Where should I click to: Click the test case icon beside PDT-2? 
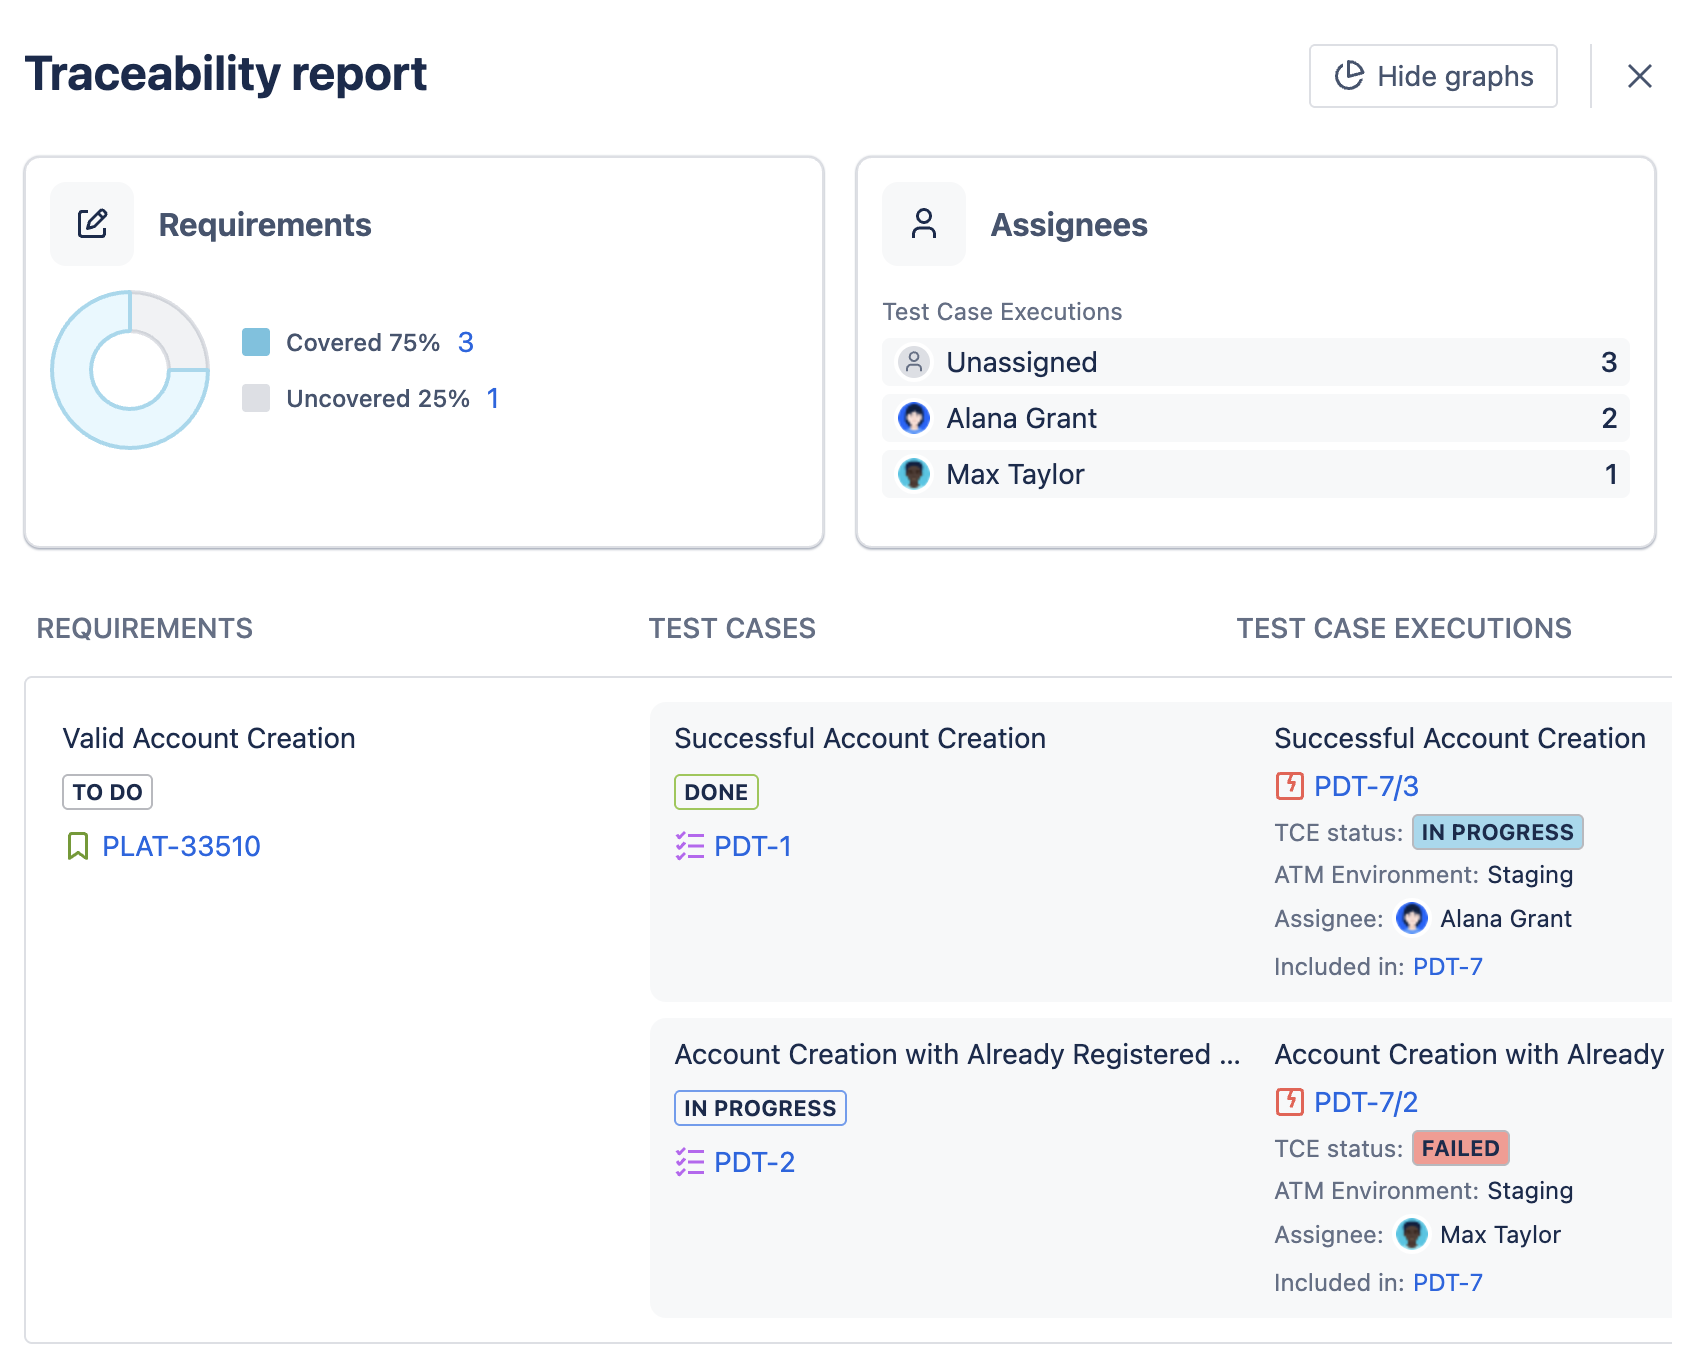click(x=689, y=1162)
